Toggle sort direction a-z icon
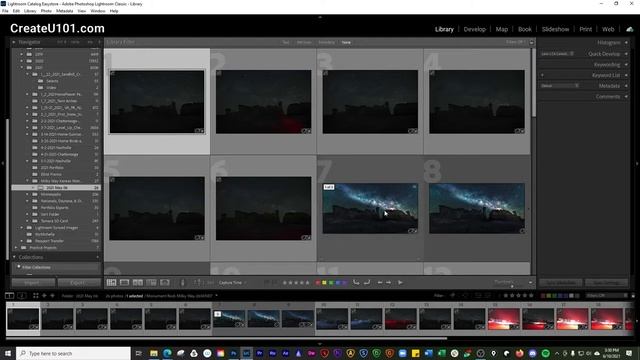The height and width of the screenshot is (360, 640). pos(198,282)
